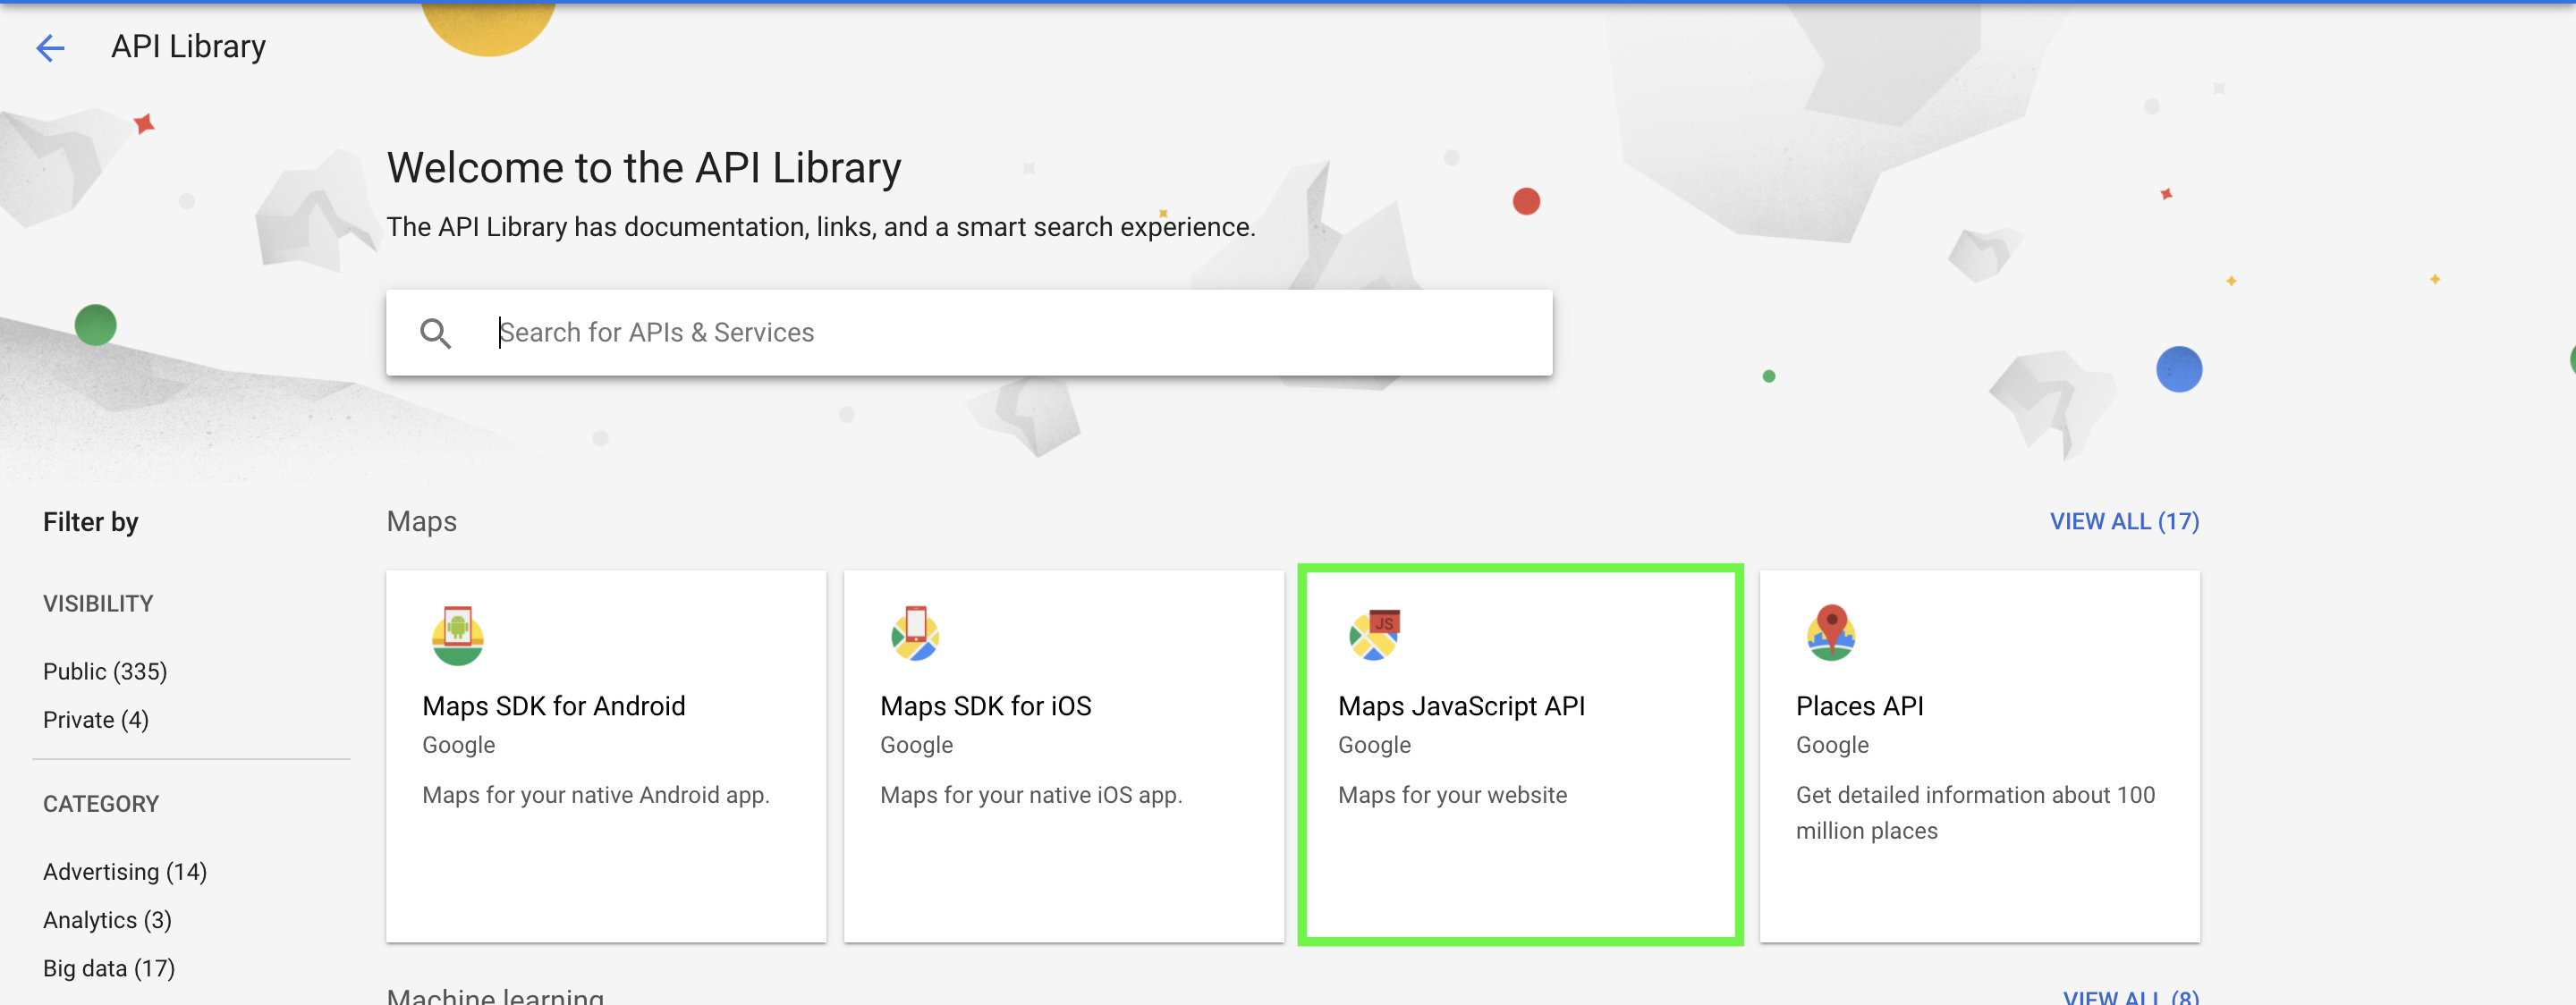This screenshot has height=1005, width=2576.
Task: Open the Maps SDK for iOS title
Action: pos(985,706)
